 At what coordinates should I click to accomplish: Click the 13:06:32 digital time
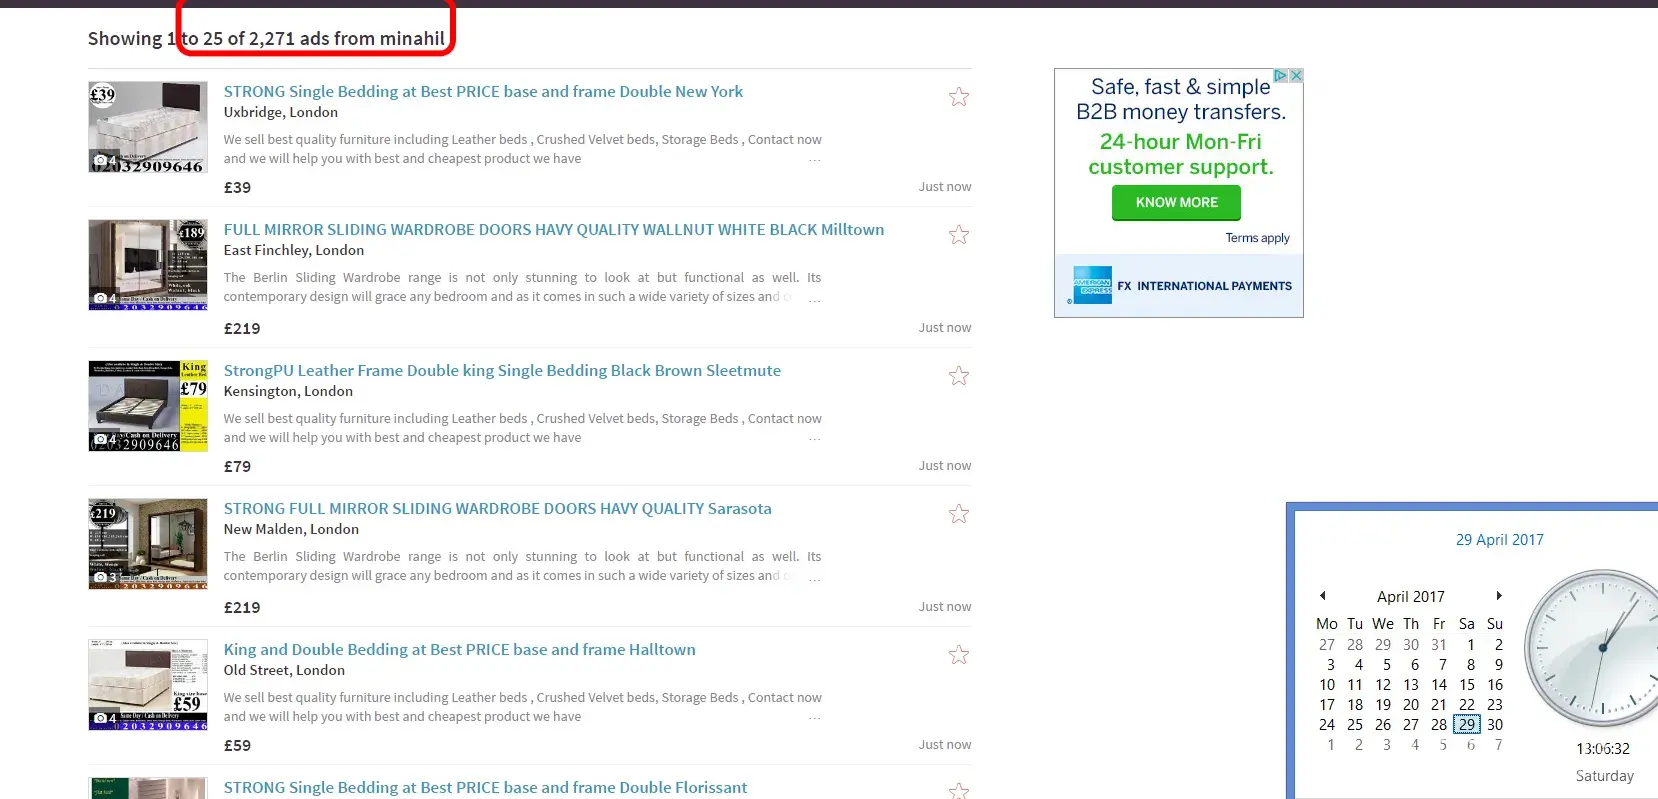(1603, 749)
